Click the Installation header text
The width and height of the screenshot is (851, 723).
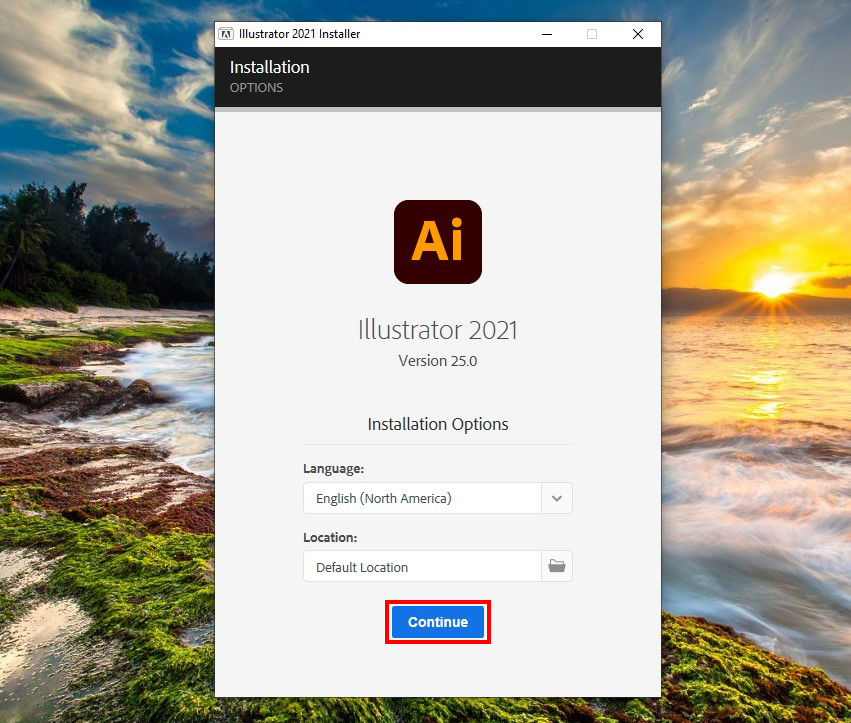270,67
